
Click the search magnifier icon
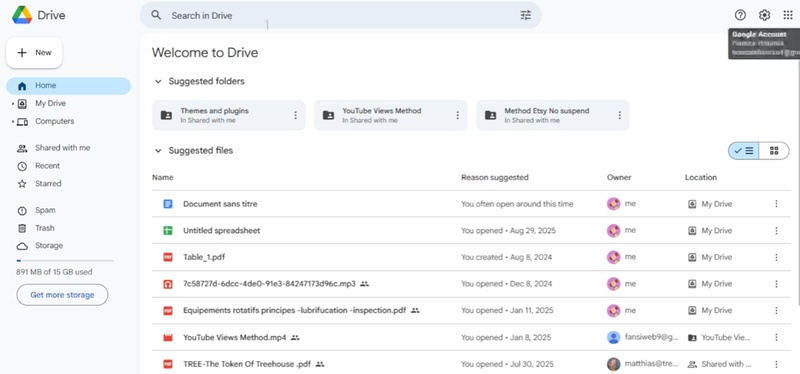click(x=156, y=15)
